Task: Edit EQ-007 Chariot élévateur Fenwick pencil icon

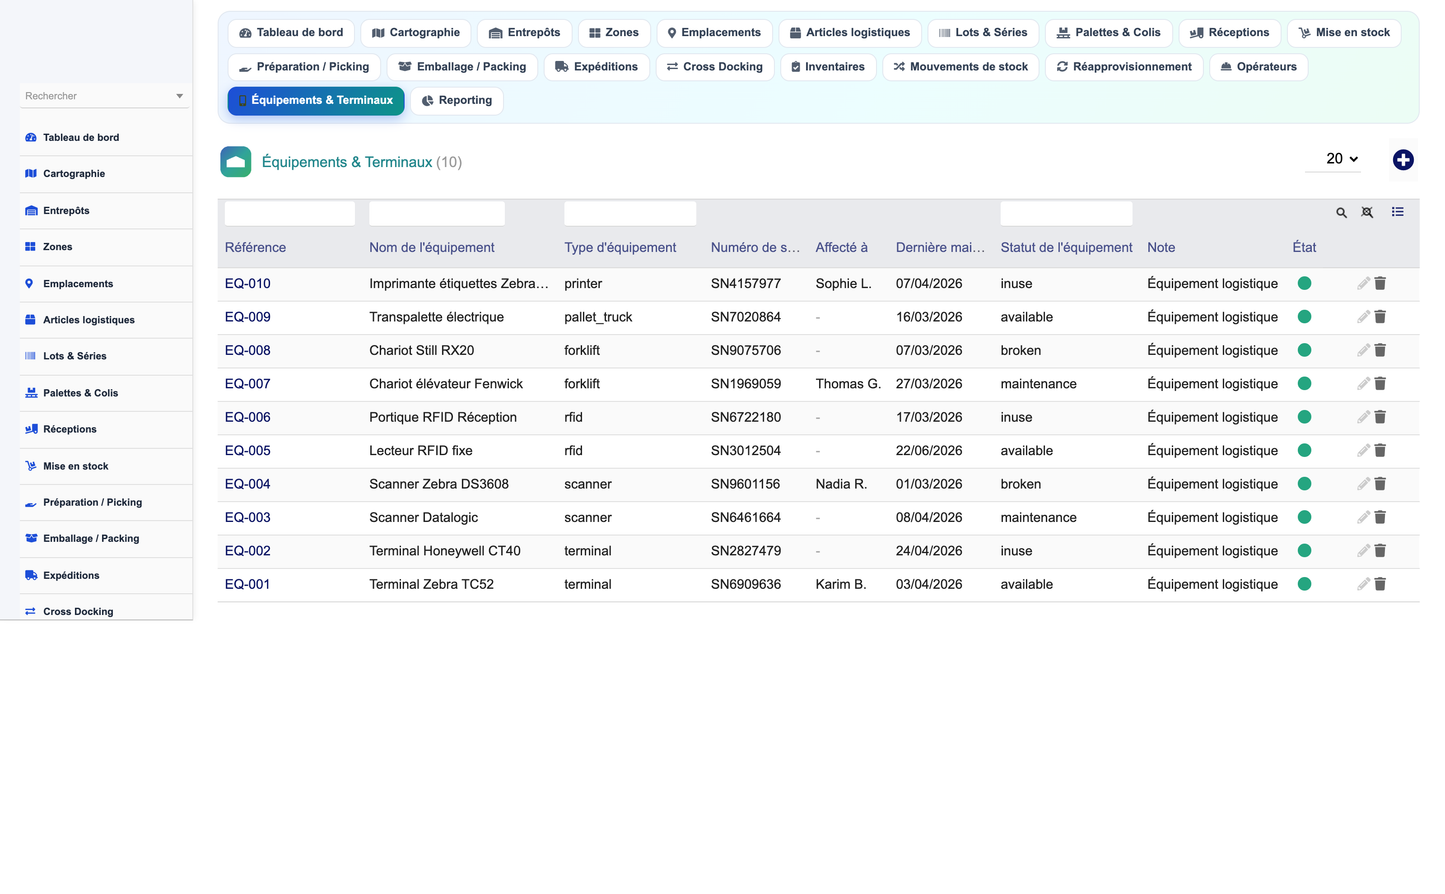Action: coord(1363,384)
